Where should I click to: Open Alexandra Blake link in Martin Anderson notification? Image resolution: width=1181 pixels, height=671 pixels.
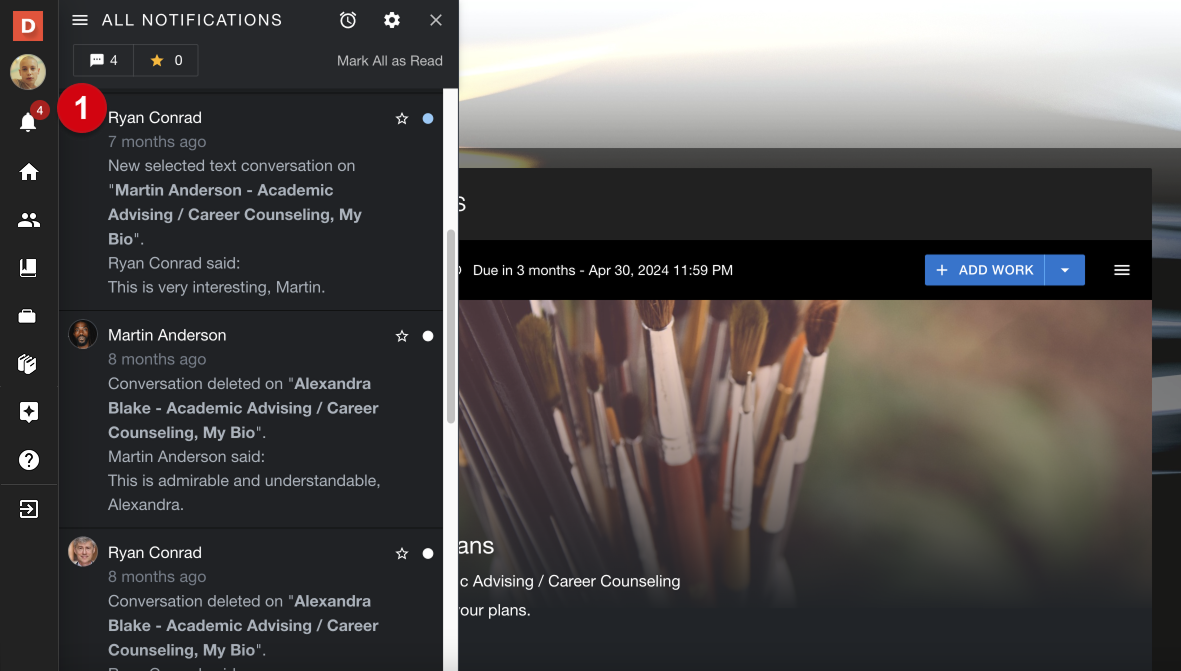click(243, 408)
